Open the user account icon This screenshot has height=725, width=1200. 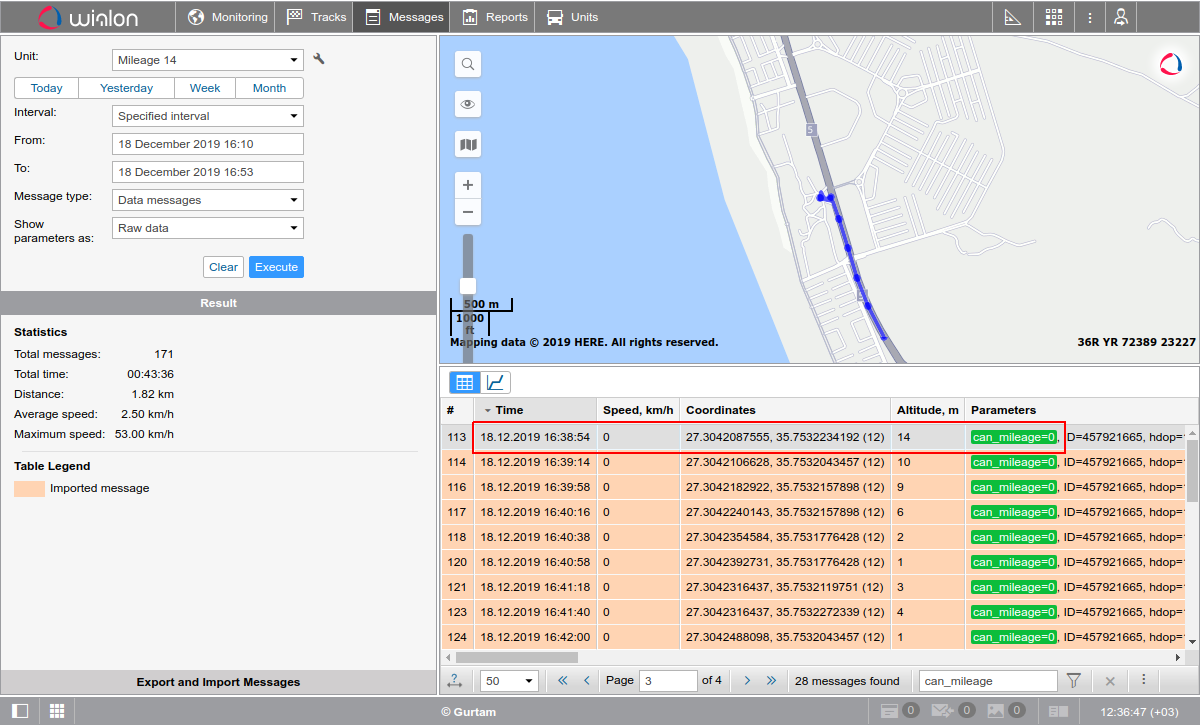pyautogui.click(x=1121, y=17)
